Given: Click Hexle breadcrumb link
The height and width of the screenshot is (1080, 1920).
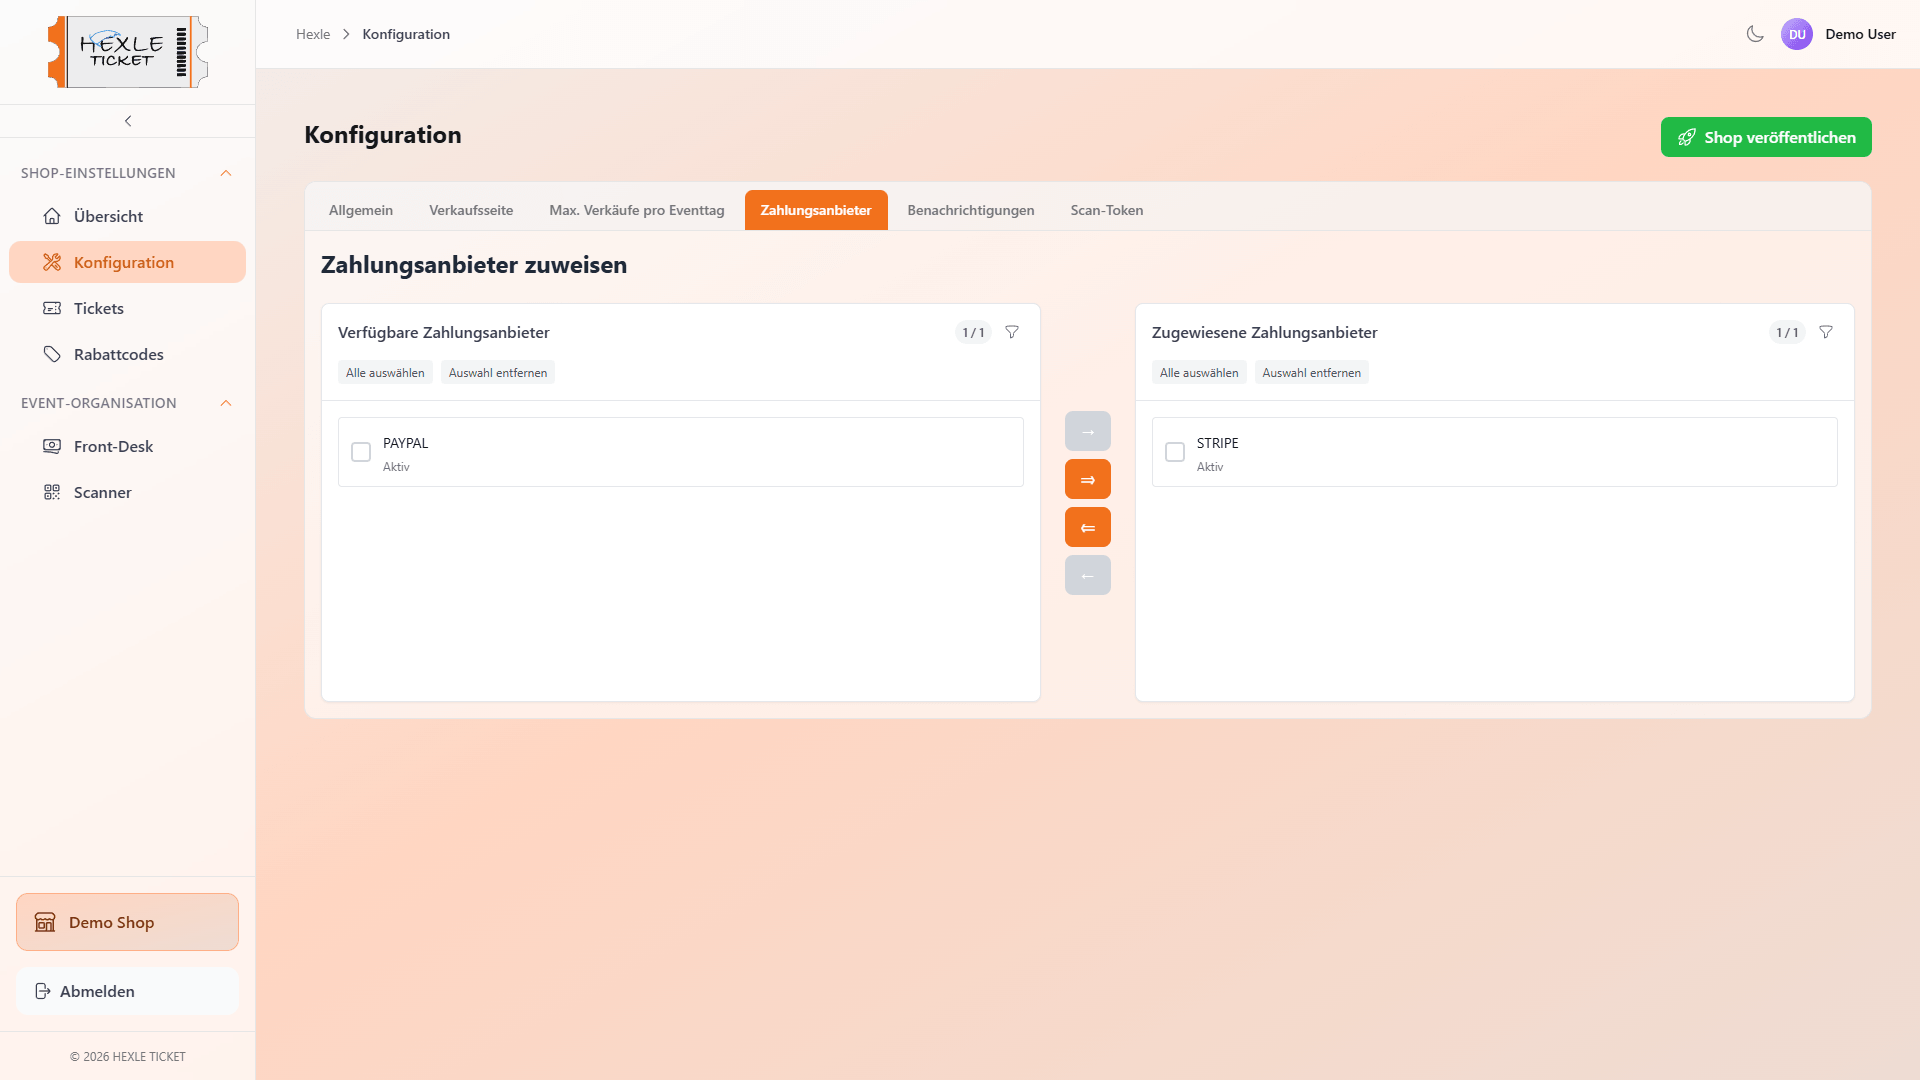Looking at the screenshot, I should pos(313,34).
